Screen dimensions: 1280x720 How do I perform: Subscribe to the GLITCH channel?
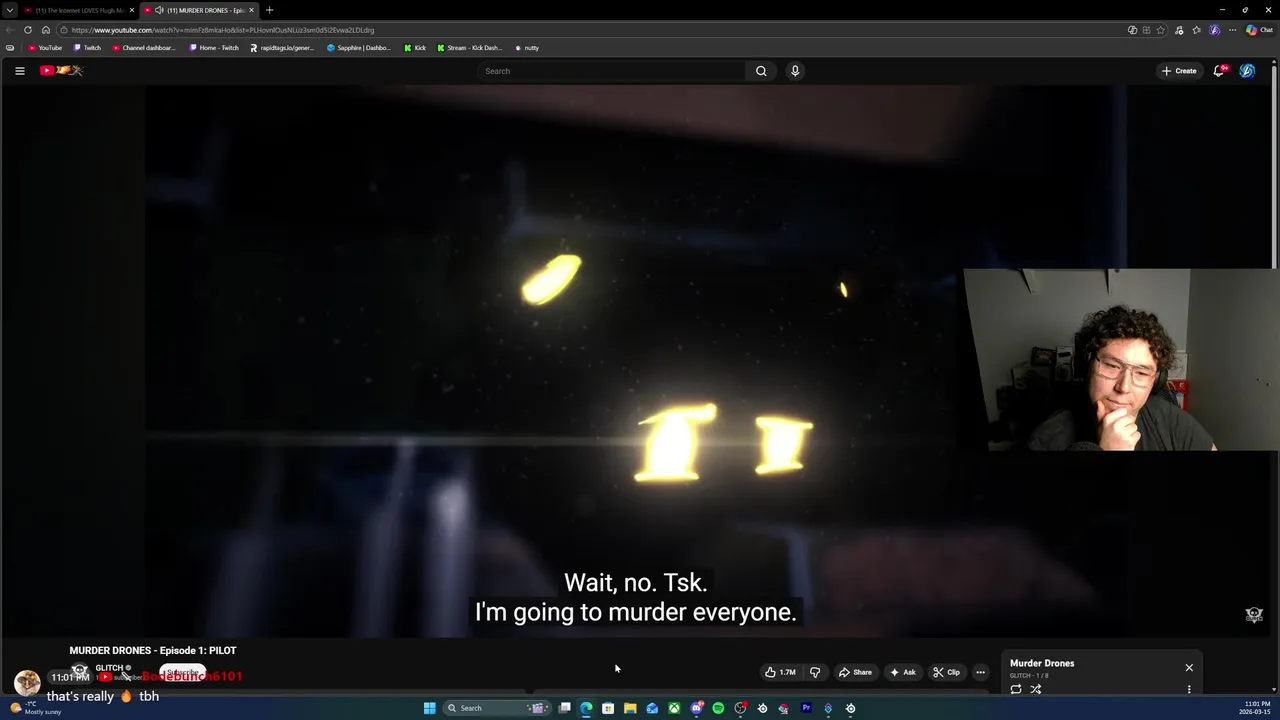pos(182,673)
